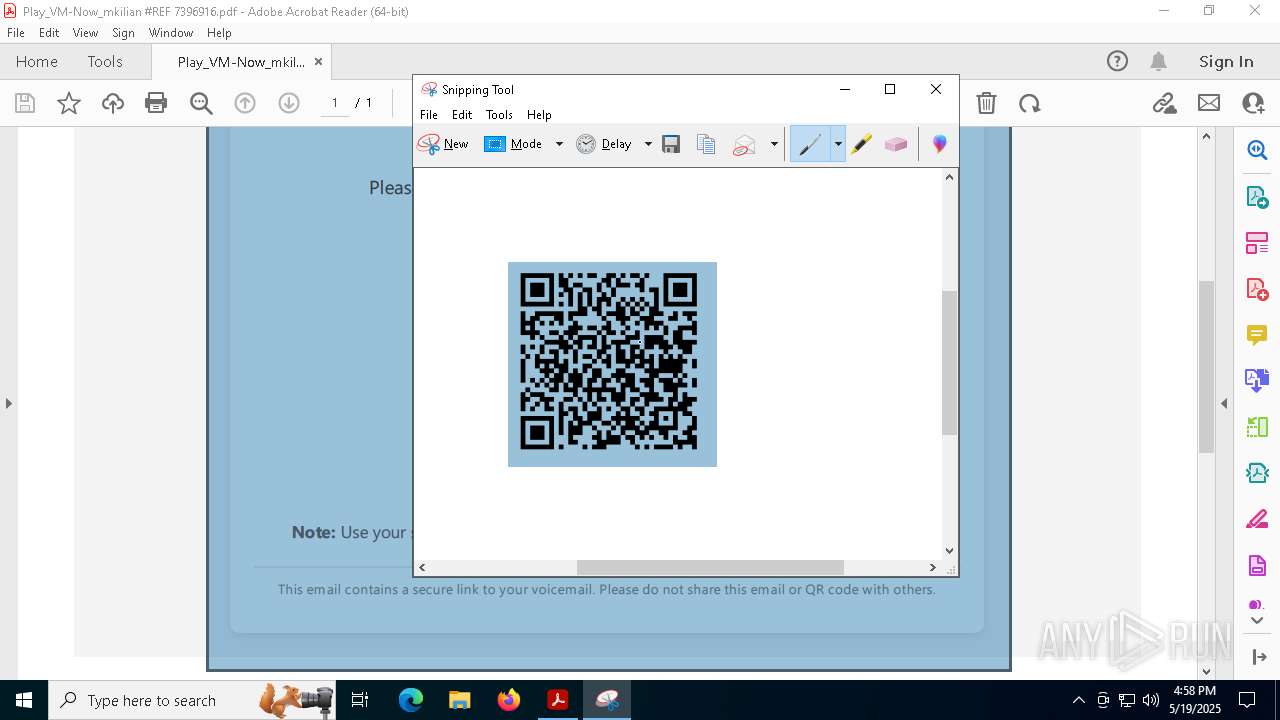The width and height of the screenshot is (1280, 720).
Task: Click the captured QR code image
Action: 612,364
